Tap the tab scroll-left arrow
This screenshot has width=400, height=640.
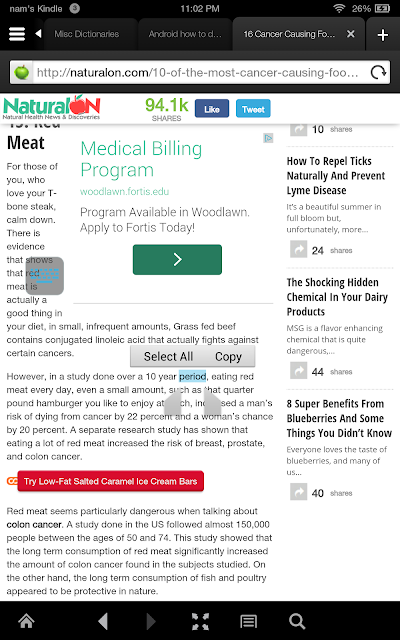point(38,34)
